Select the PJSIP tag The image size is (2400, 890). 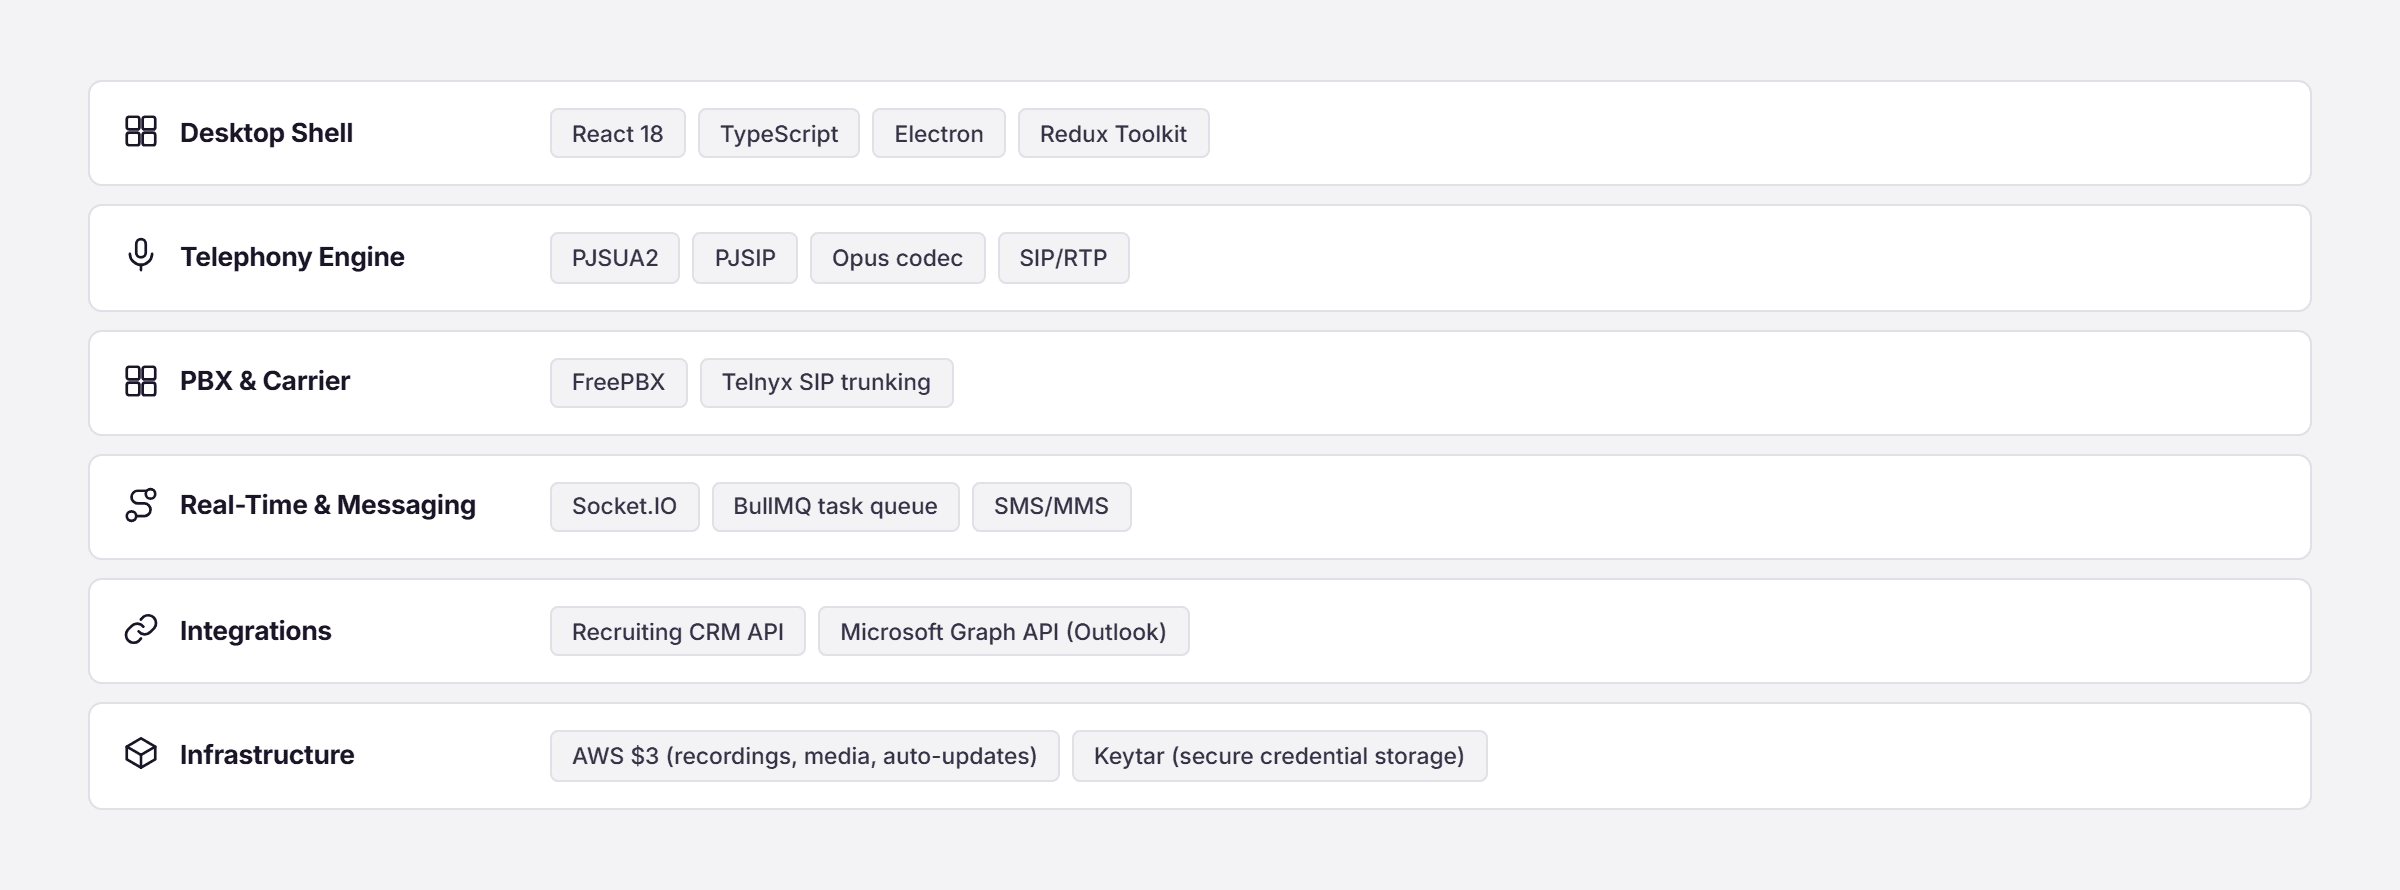tap(745, 258)
